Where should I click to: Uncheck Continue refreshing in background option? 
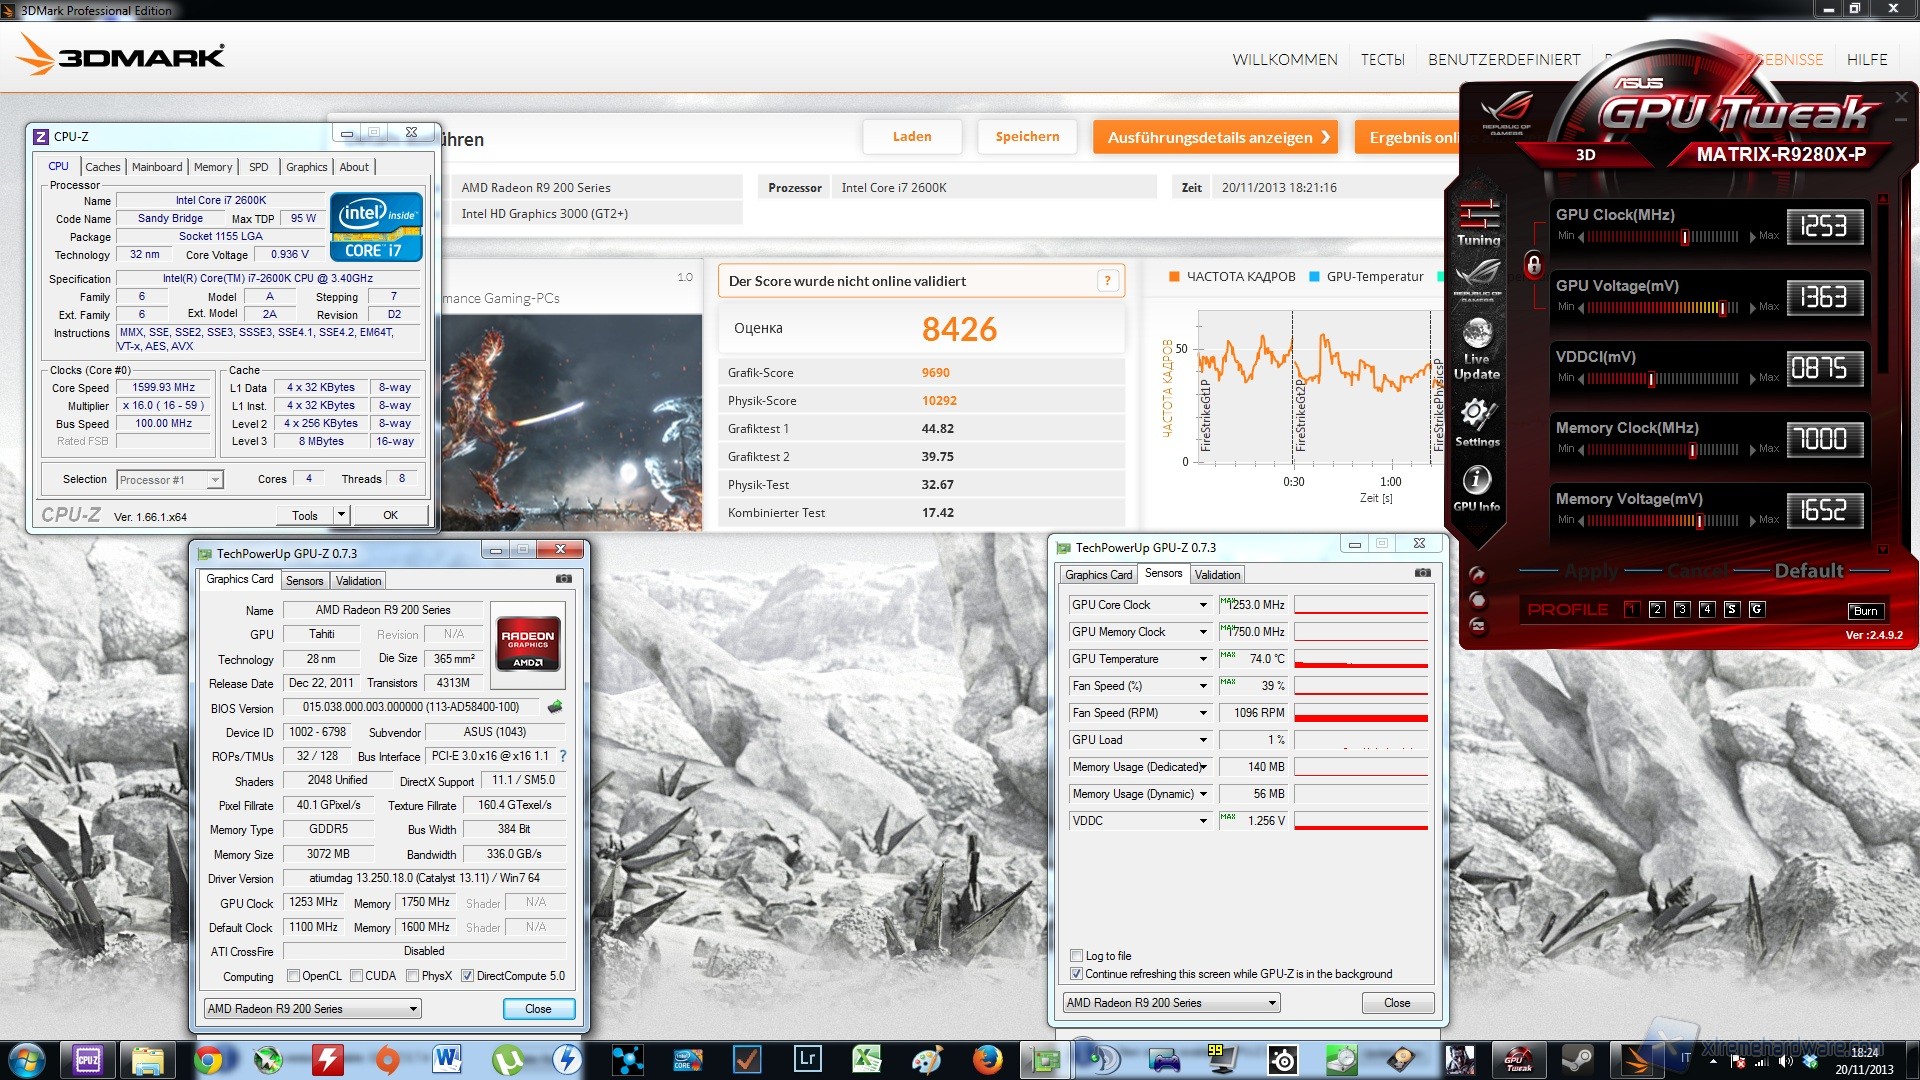tap(1077, 974)
